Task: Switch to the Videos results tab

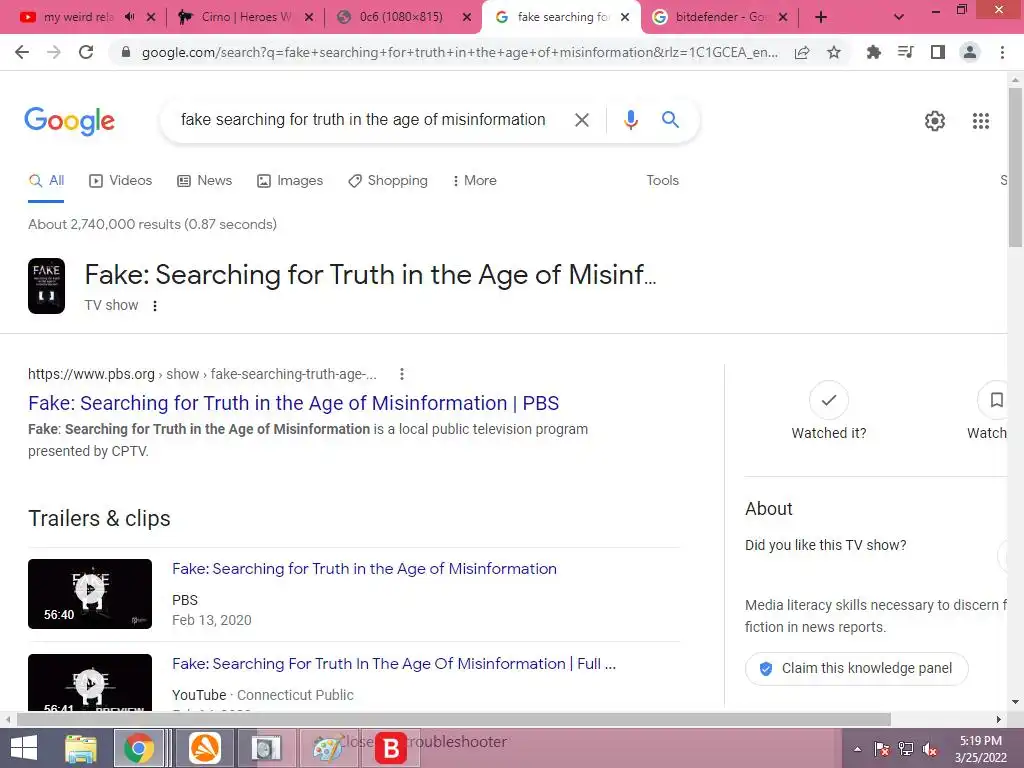Action: coord(121,180)
